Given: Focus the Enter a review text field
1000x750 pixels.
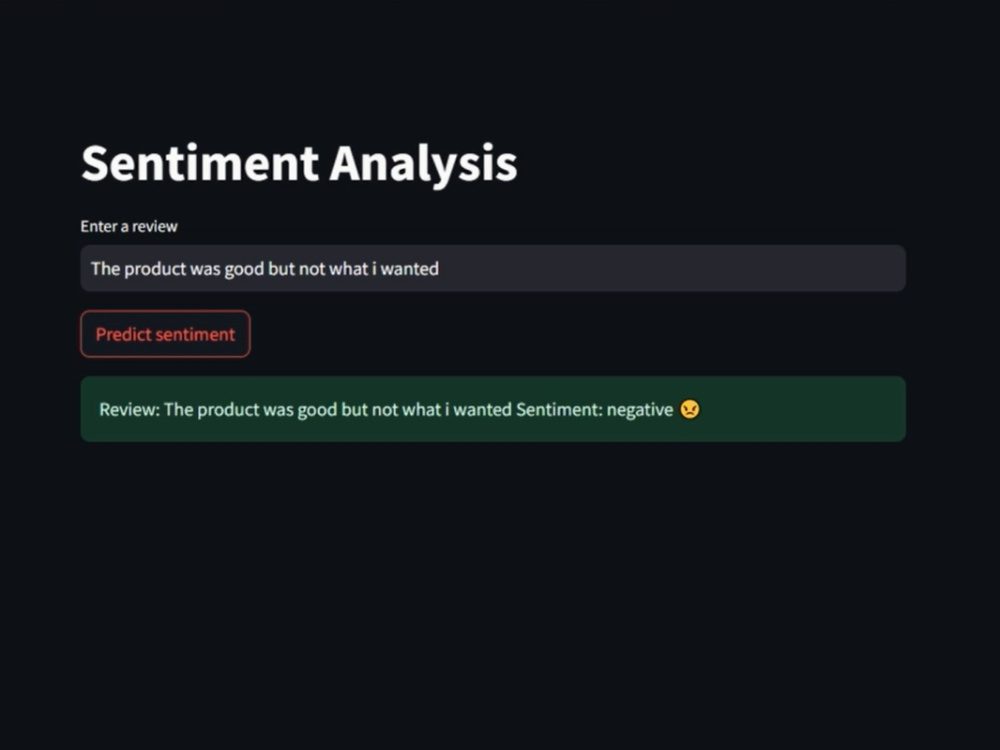Looking at the screenshot, I should coord(493,268).
